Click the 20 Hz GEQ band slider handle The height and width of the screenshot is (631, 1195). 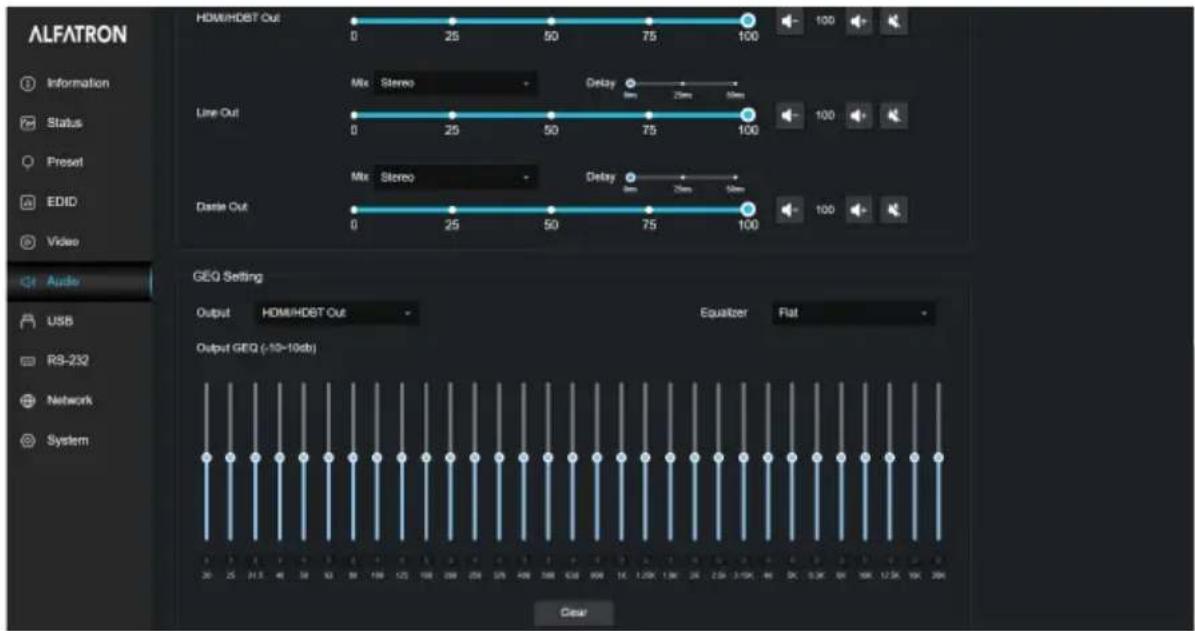tap(206, 457)
